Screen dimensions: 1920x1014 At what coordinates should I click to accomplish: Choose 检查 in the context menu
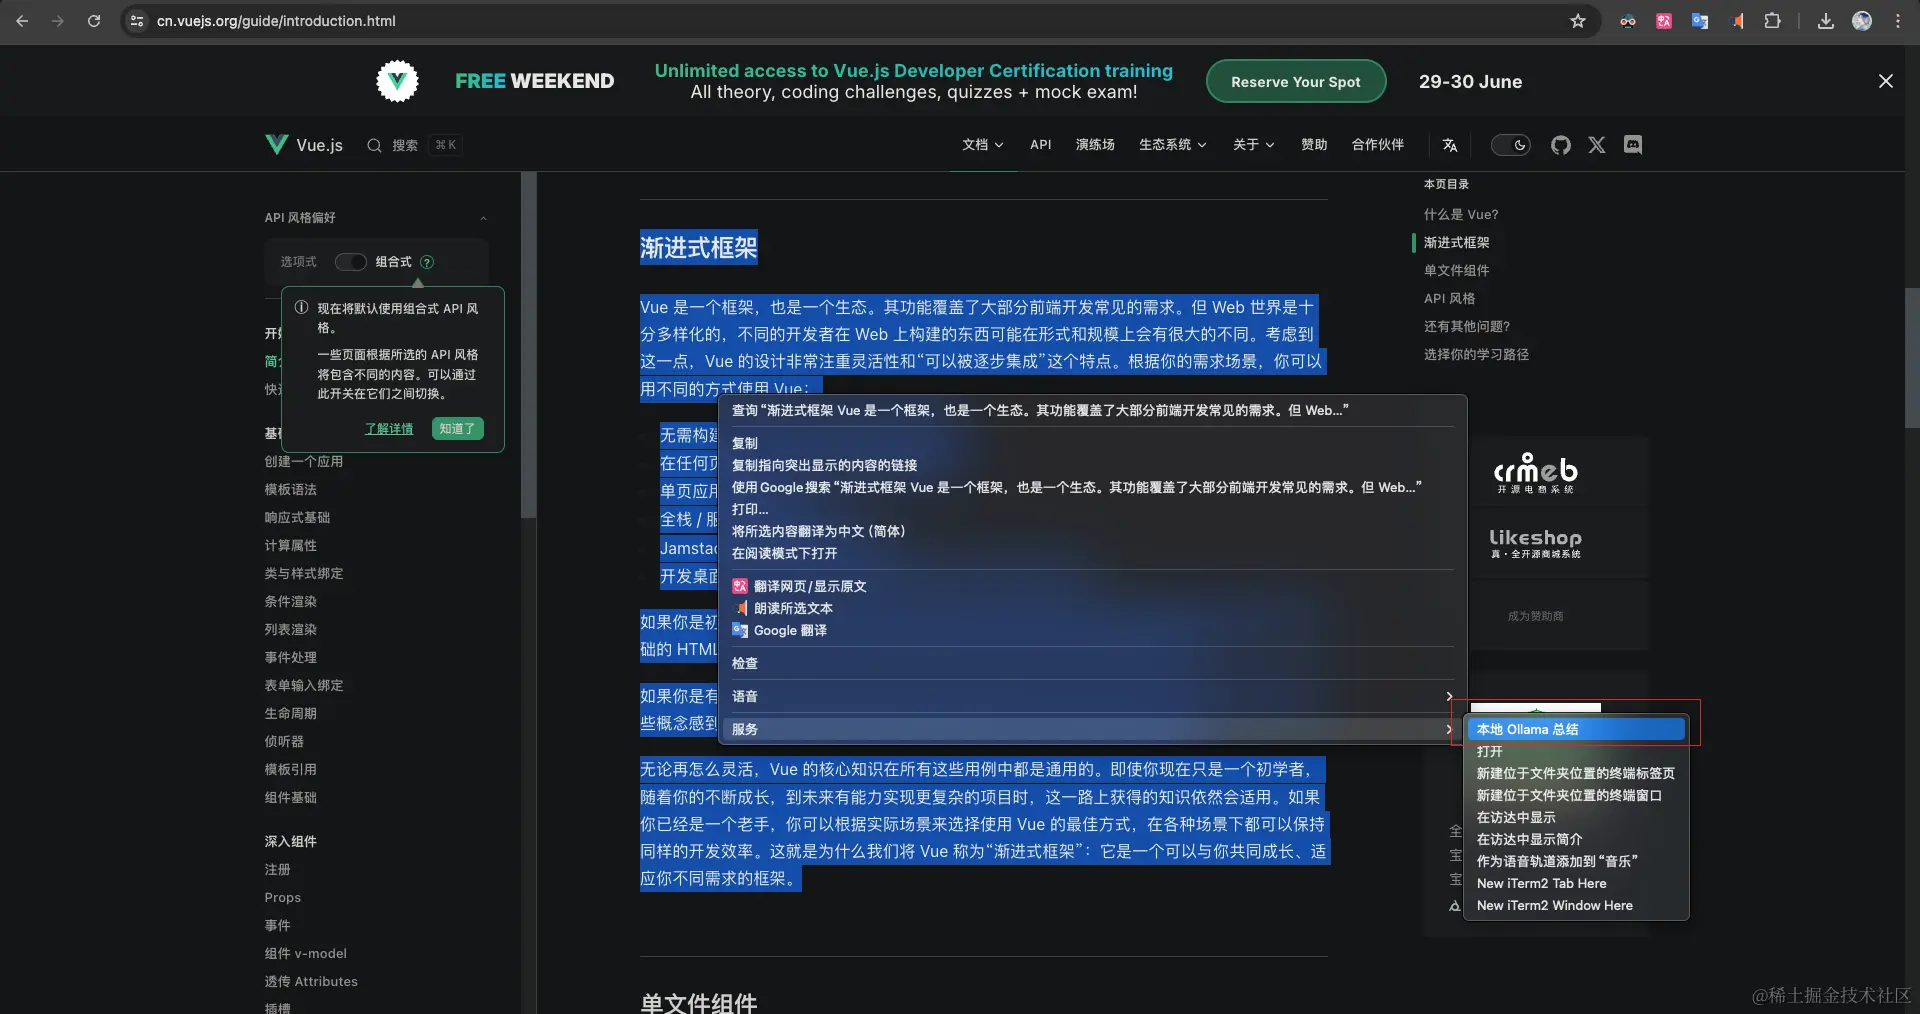1093,663
